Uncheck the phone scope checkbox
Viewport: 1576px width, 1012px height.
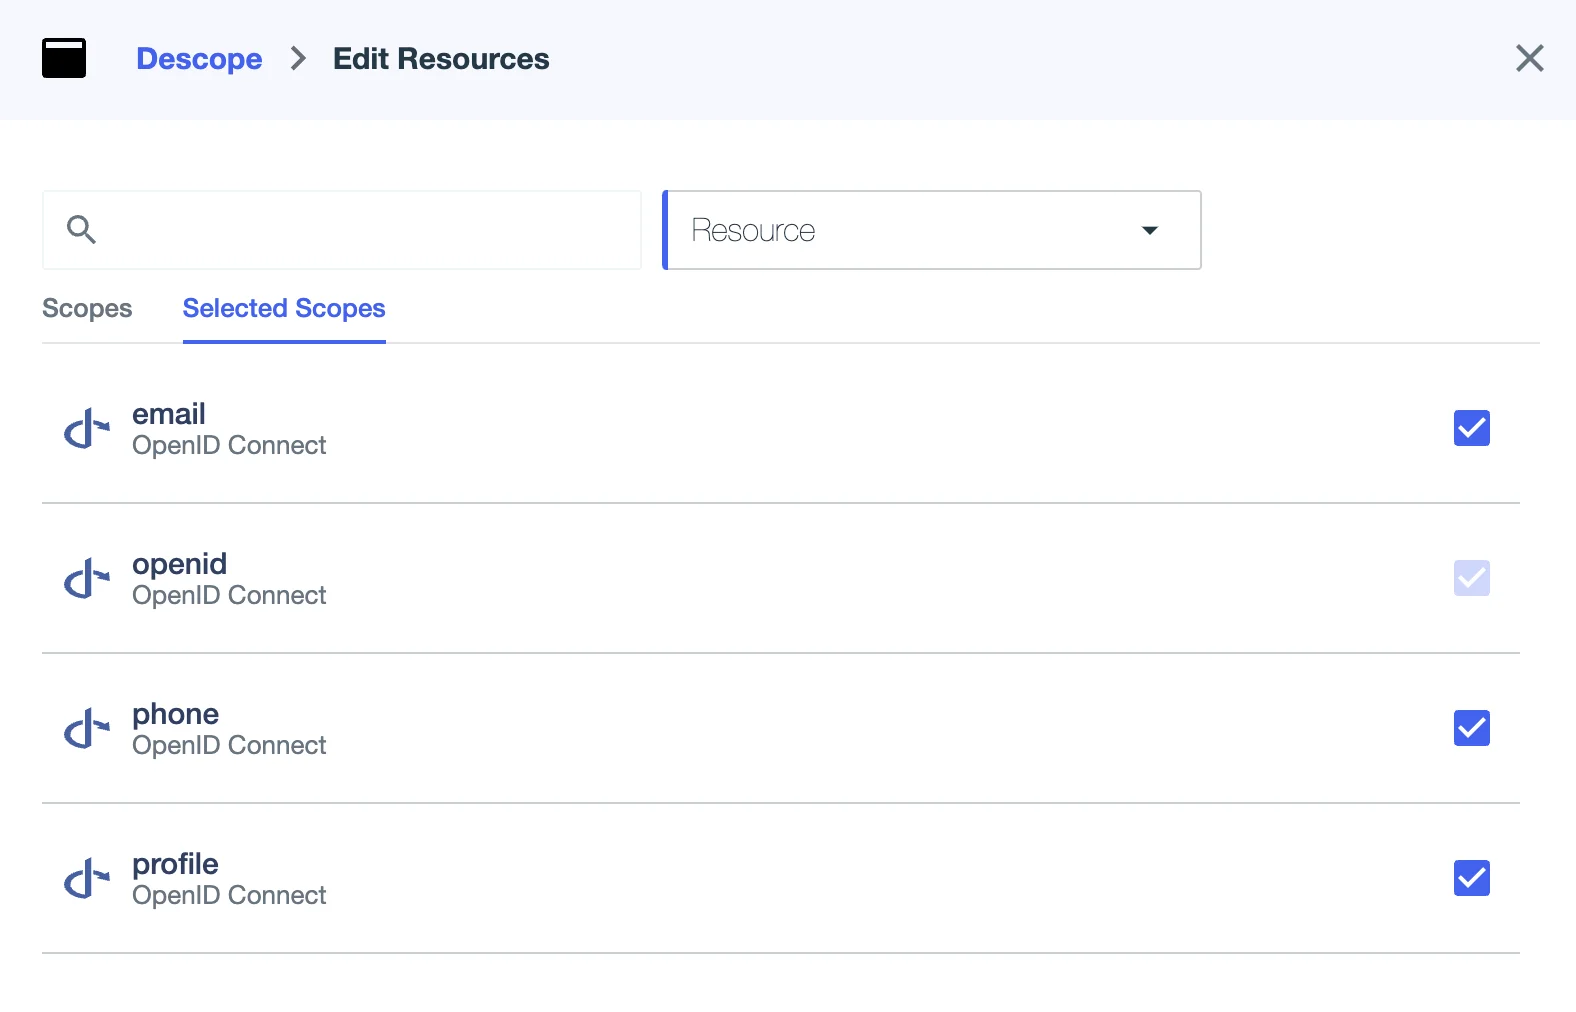pos(1471,728)
